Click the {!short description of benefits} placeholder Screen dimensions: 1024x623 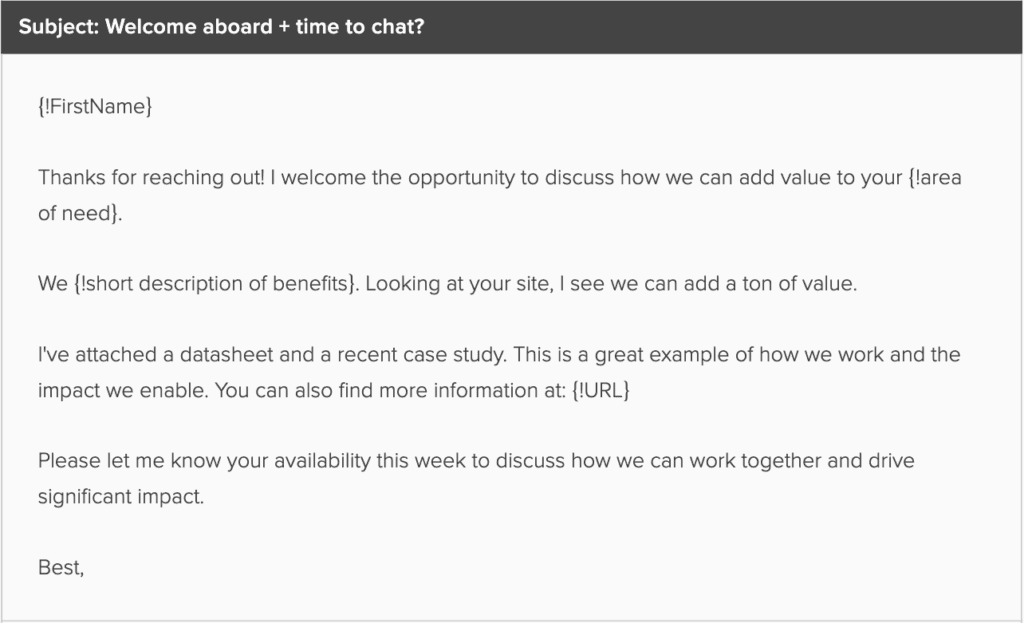(x=214, y=284)
